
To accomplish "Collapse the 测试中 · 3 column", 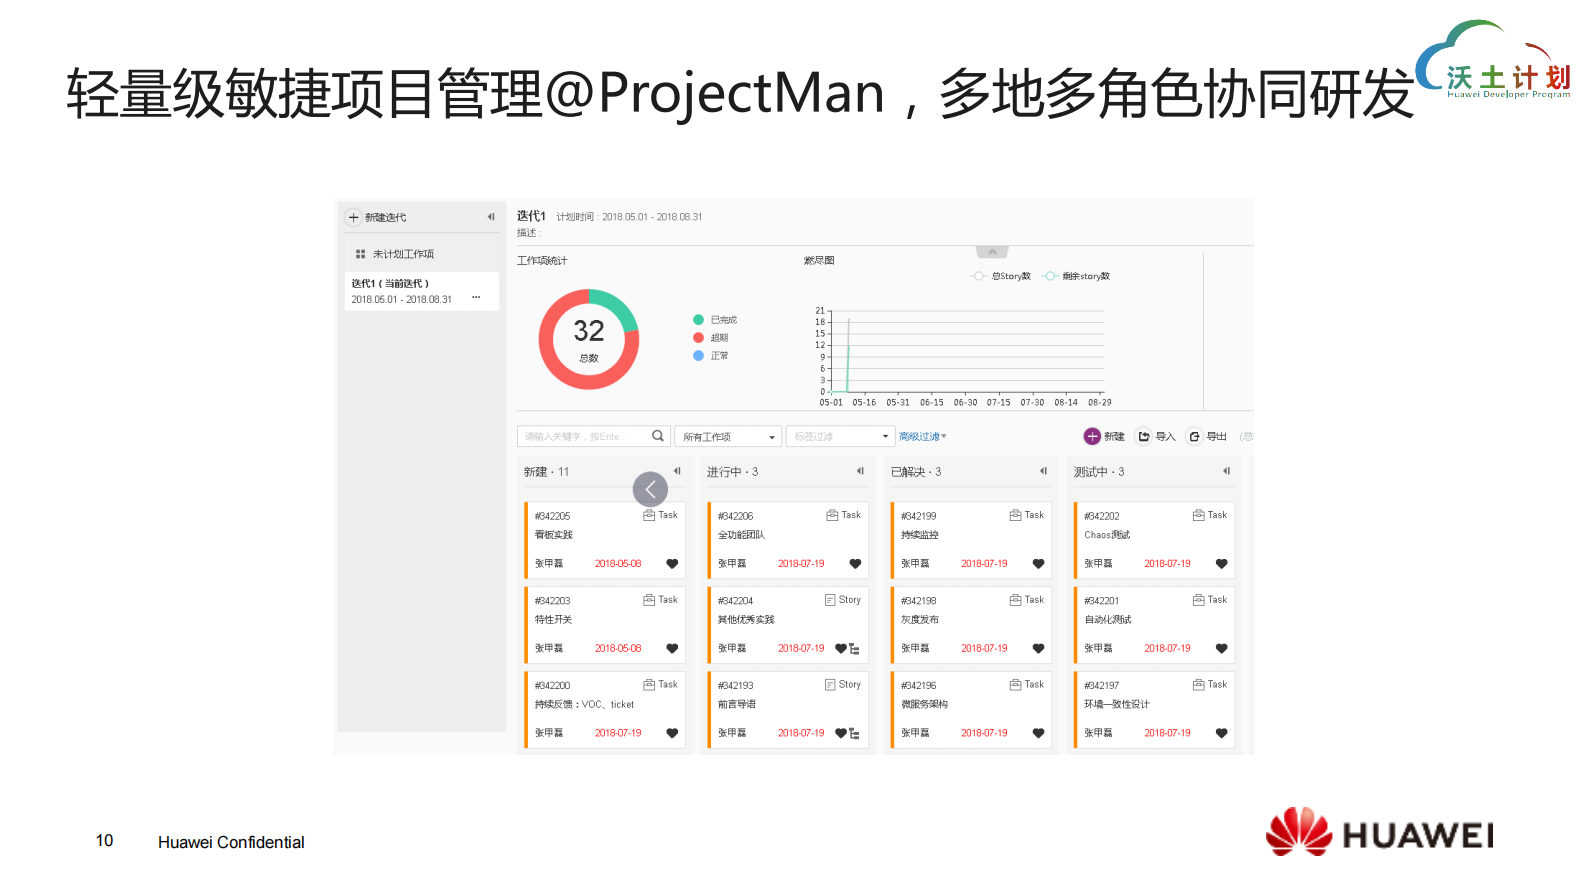I will (1226, 471).
